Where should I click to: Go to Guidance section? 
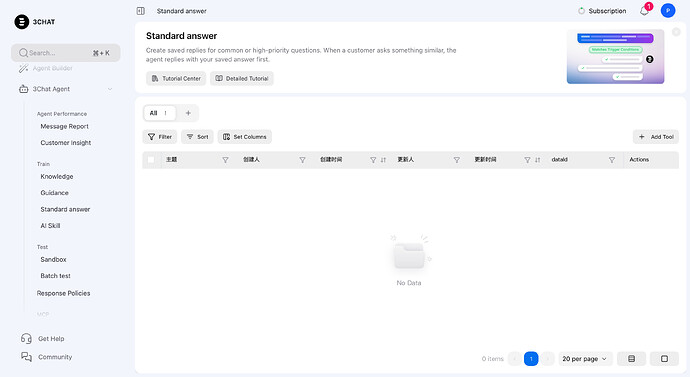(55, 193)
